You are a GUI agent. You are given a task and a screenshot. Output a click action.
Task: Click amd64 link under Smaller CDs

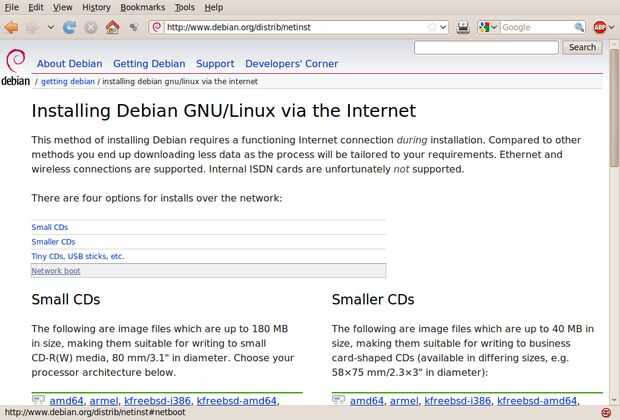point(367,401)
